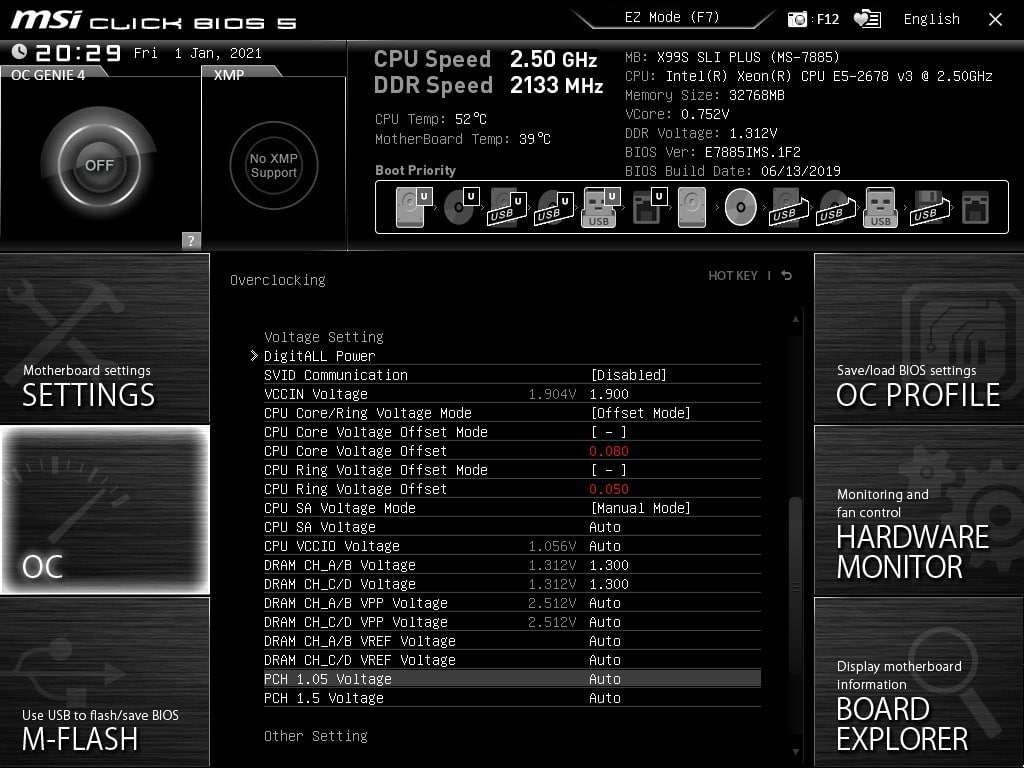Select the UEFI CD/DVD boot device icon
This screenshot has width=1024, height=768.
(x=461, y=207)
